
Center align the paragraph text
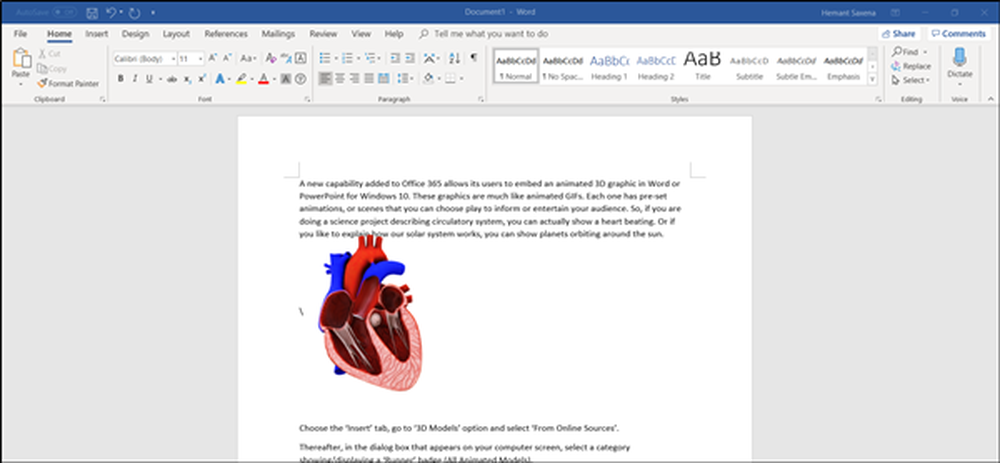(342, 78)
